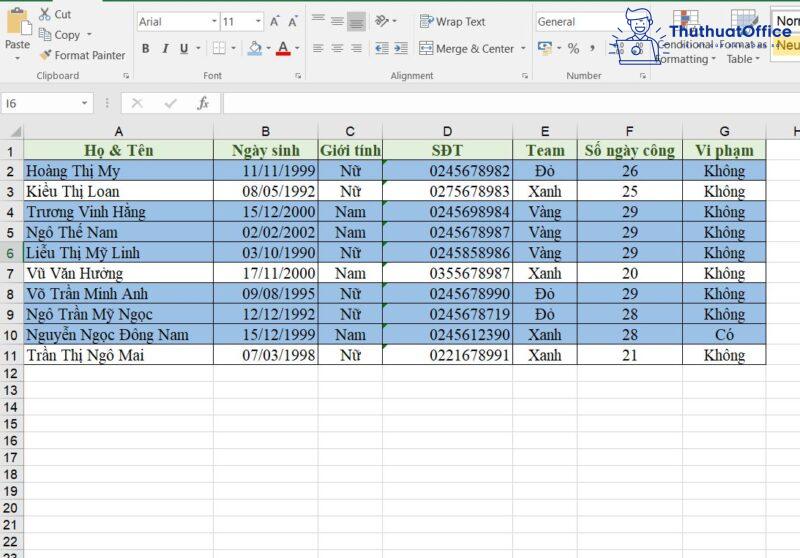The image size is (800, 558).
Task: Align text right in cell
Action: (x=356, y=48)
